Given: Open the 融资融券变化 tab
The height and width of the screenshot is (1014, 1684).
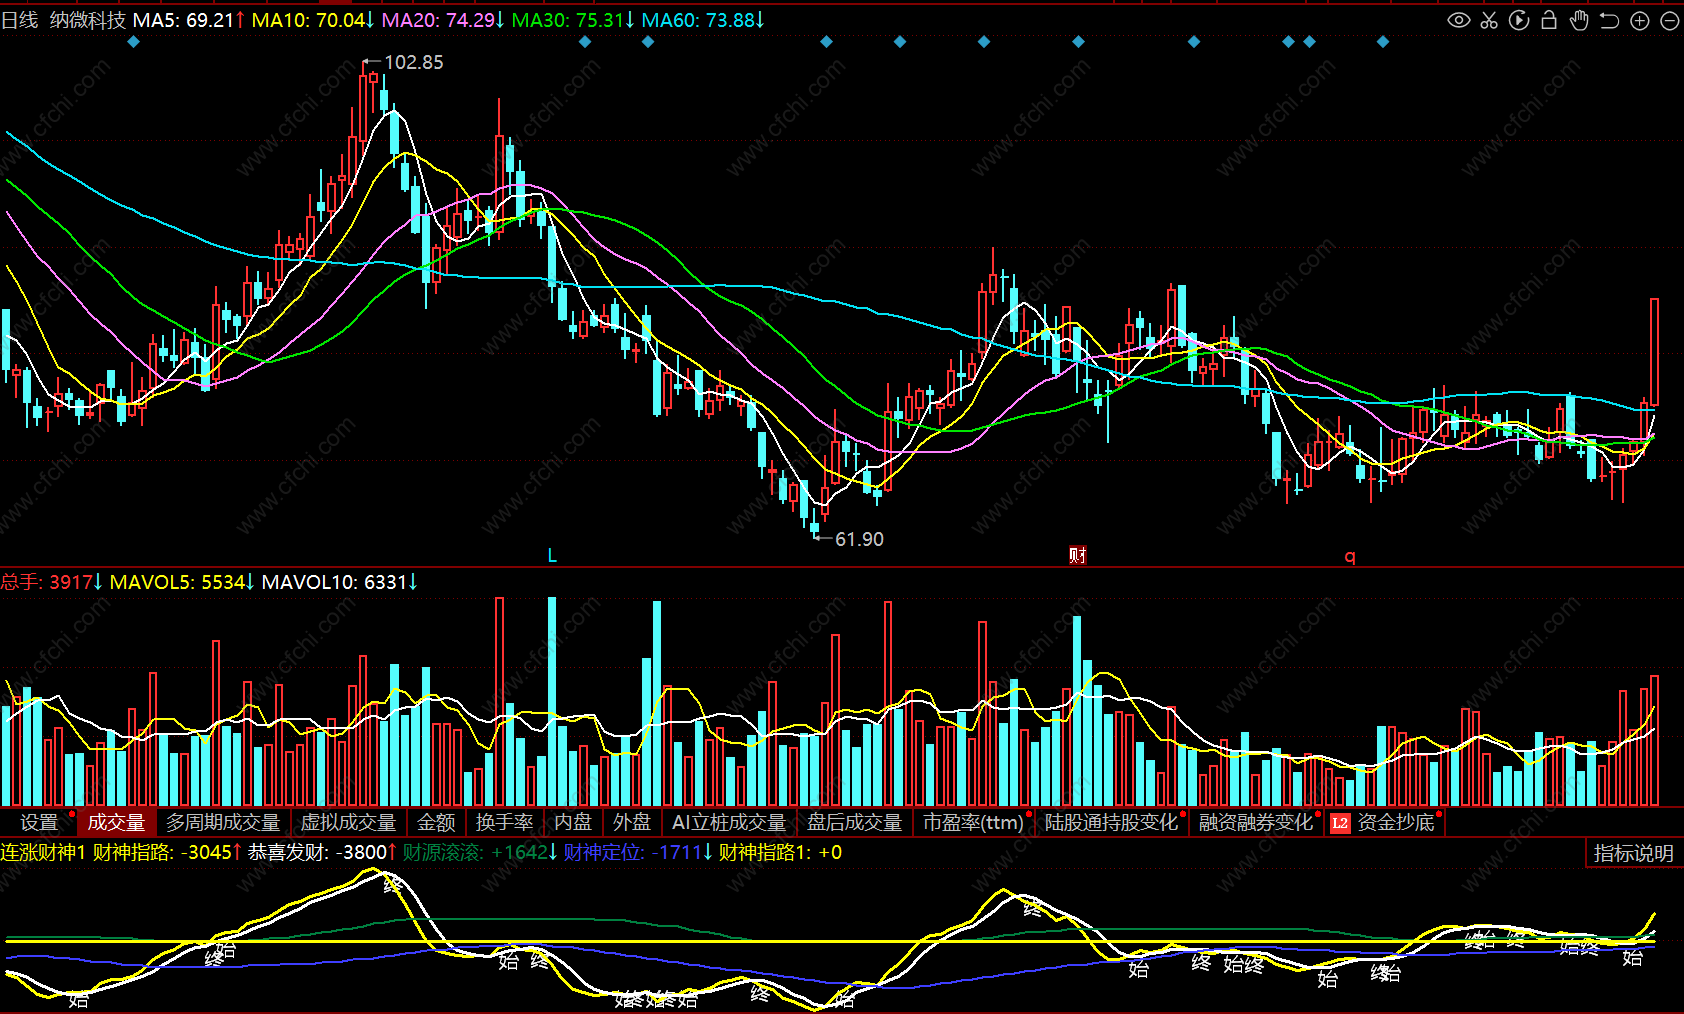Looking at the screenshot, I should click(1256, 822).
